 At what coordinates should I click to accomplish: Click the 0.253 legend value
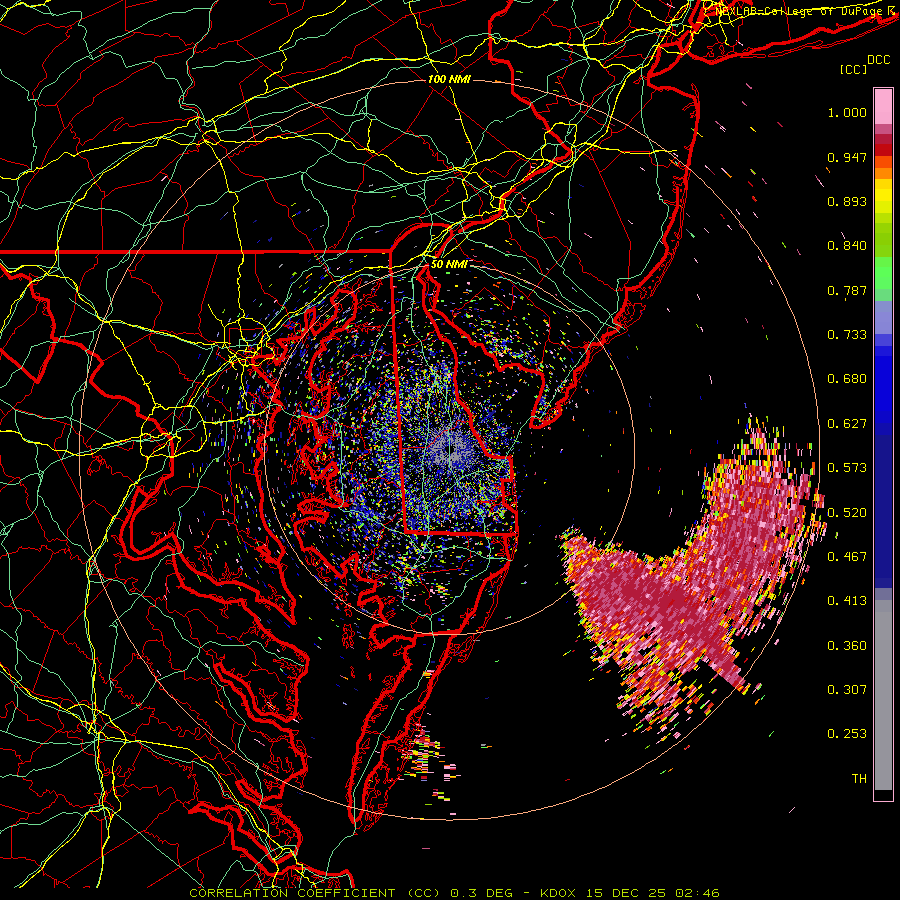[847, 734]
